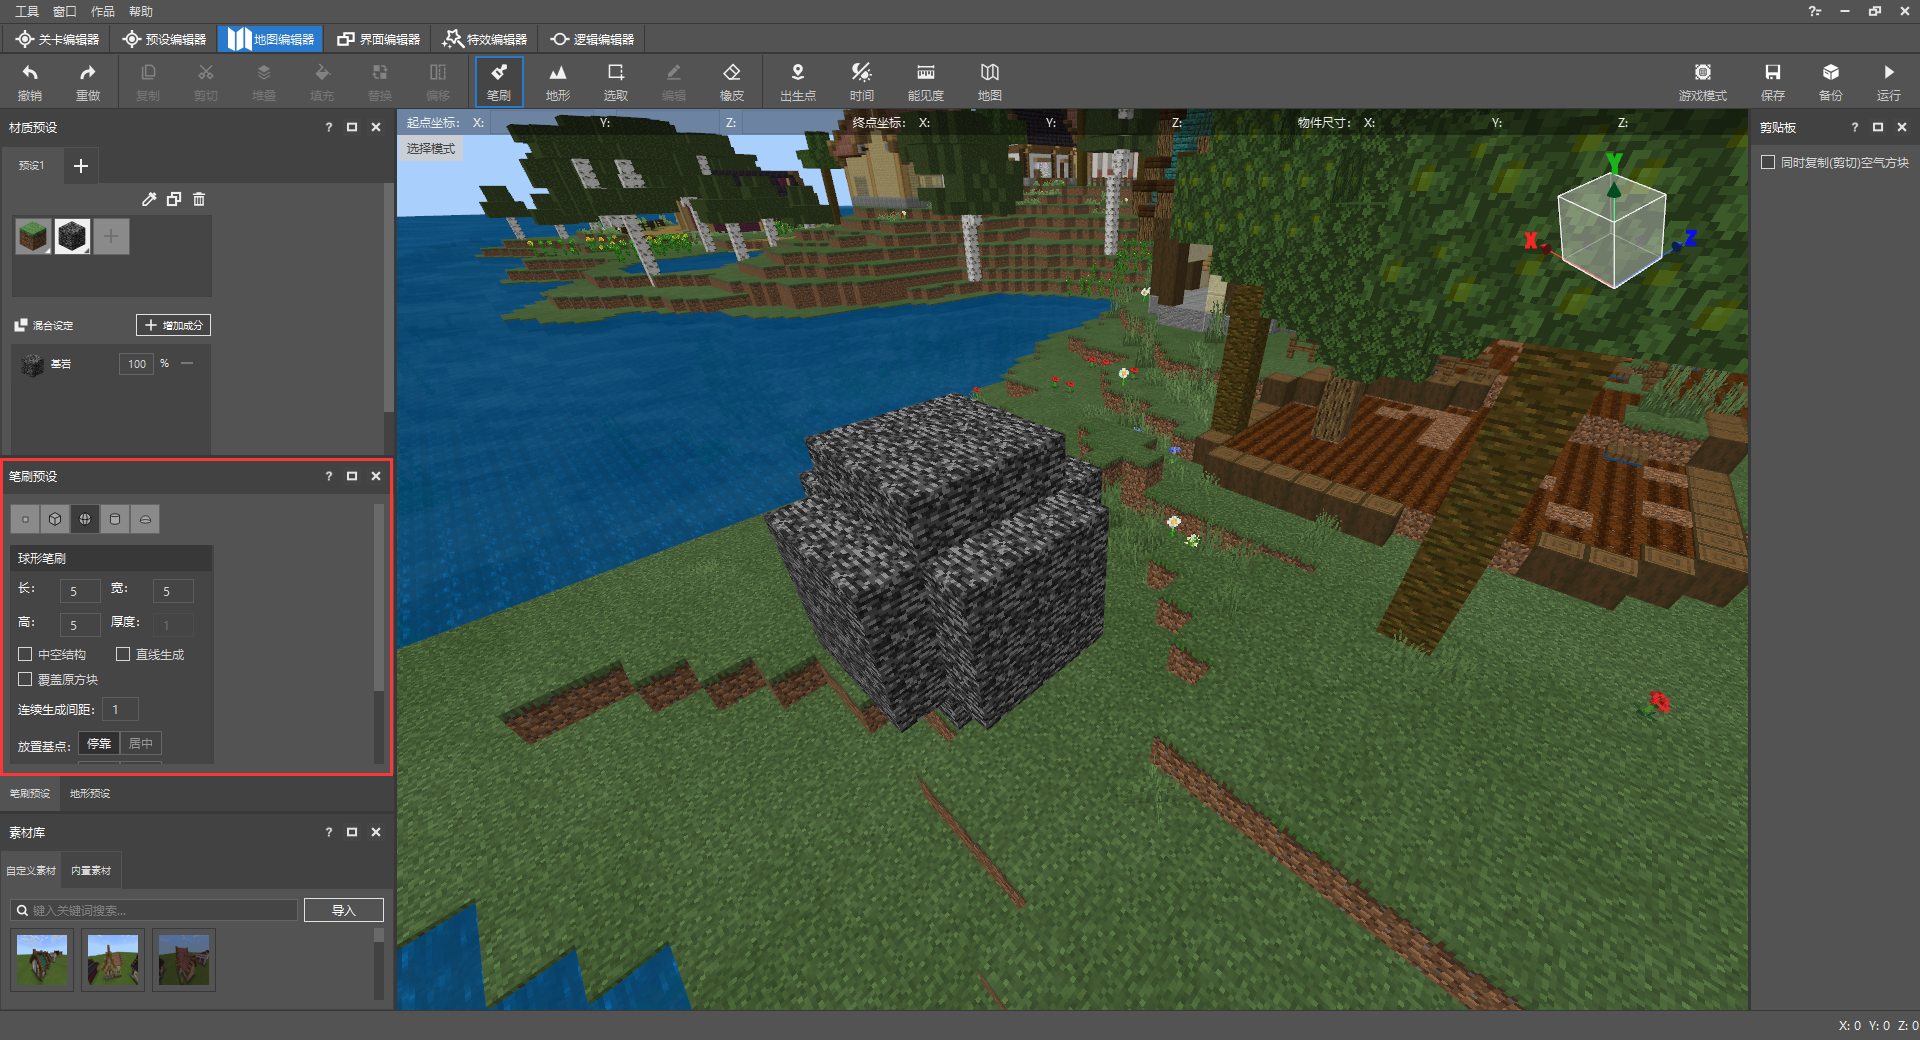1920x1040 pixels.
Task: Select the eraser (橡皮) tool
Action: pos(731,81)
